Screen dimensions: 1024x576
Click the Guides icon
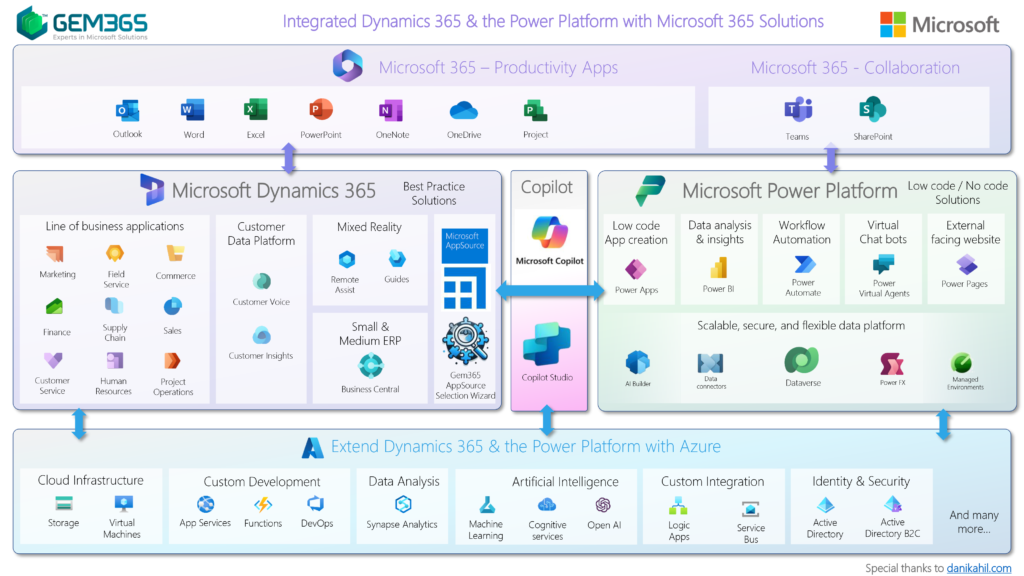(396, 259)
